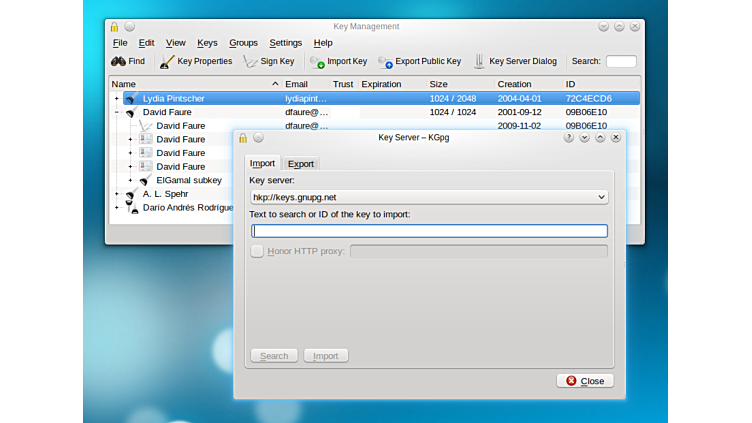The image size is (752, 423).
Task: Switch to the Export tab
Action: [300, 163]
